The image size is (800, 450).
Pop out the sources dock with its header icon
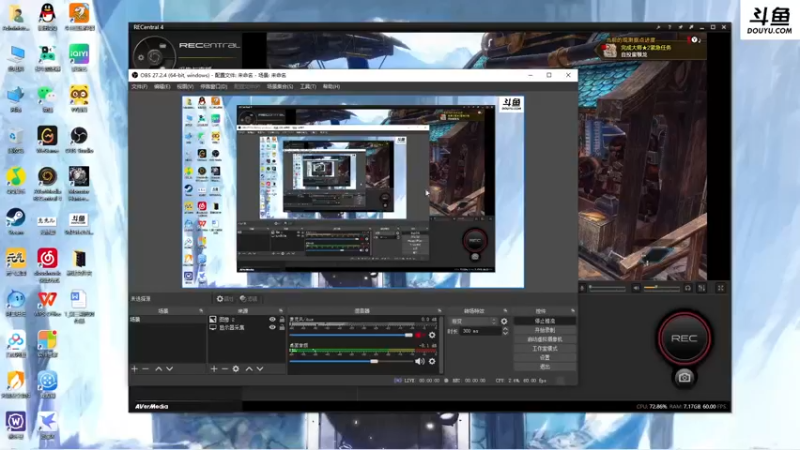click(281, 311)
